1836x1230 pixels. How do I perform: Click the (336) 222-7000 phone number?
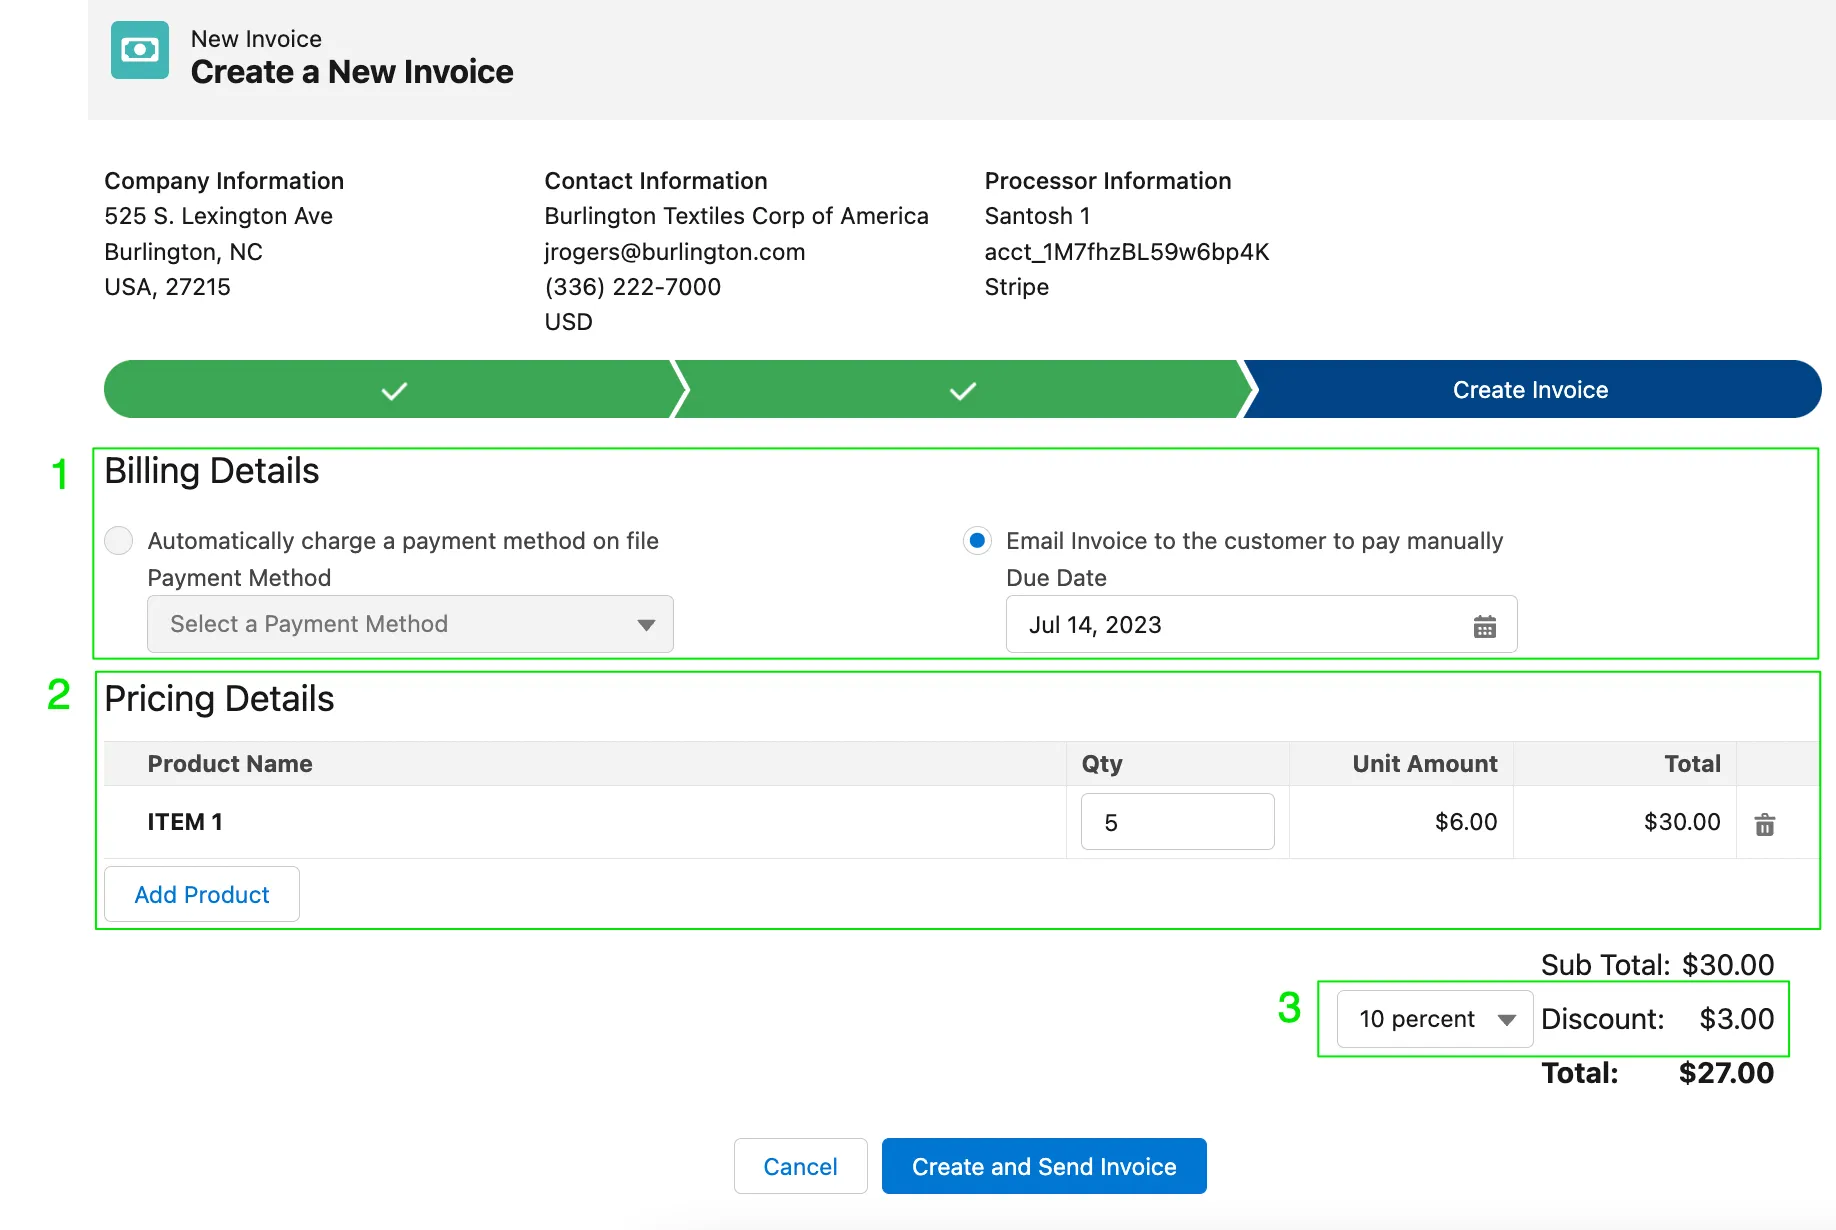(x=633, y=287)
